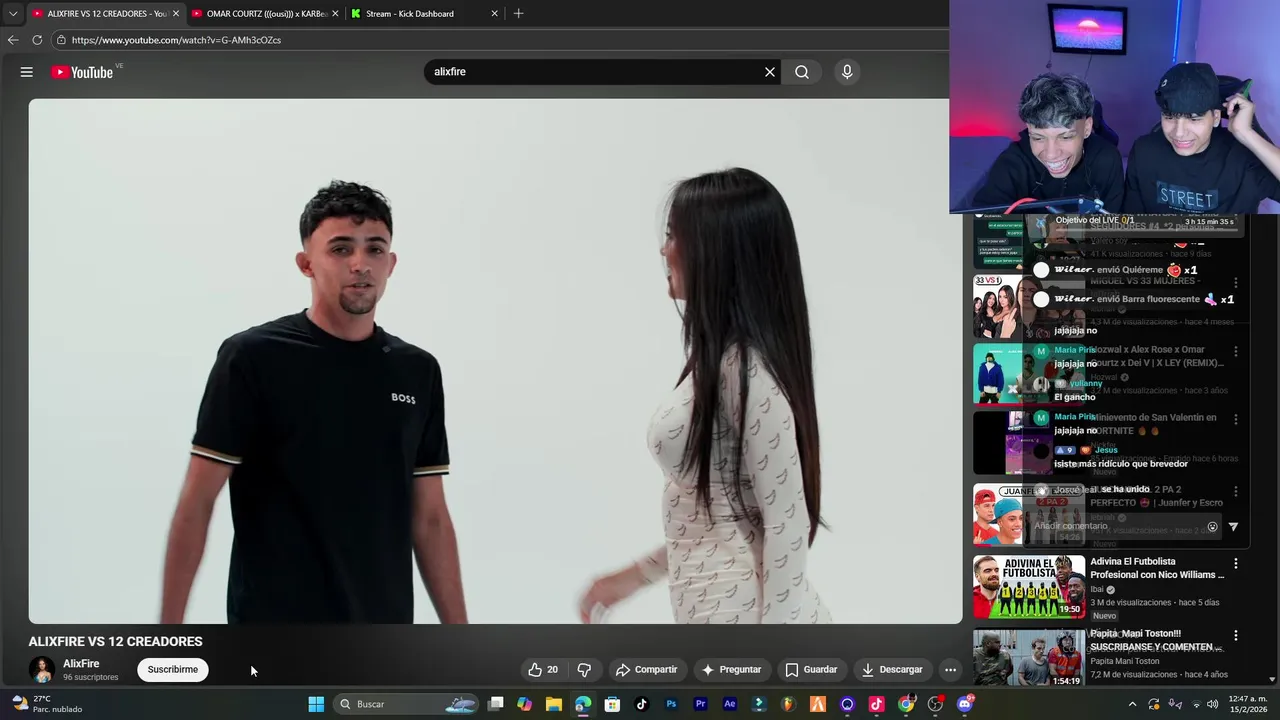
Task: Open JUANFER 2 PA 2 video thumbnail
Action: click(x=1029, y=515)
